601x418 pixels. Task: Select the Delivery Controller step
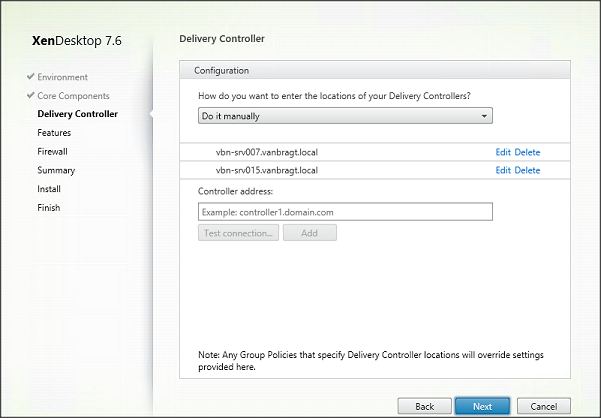coord(77,114)
